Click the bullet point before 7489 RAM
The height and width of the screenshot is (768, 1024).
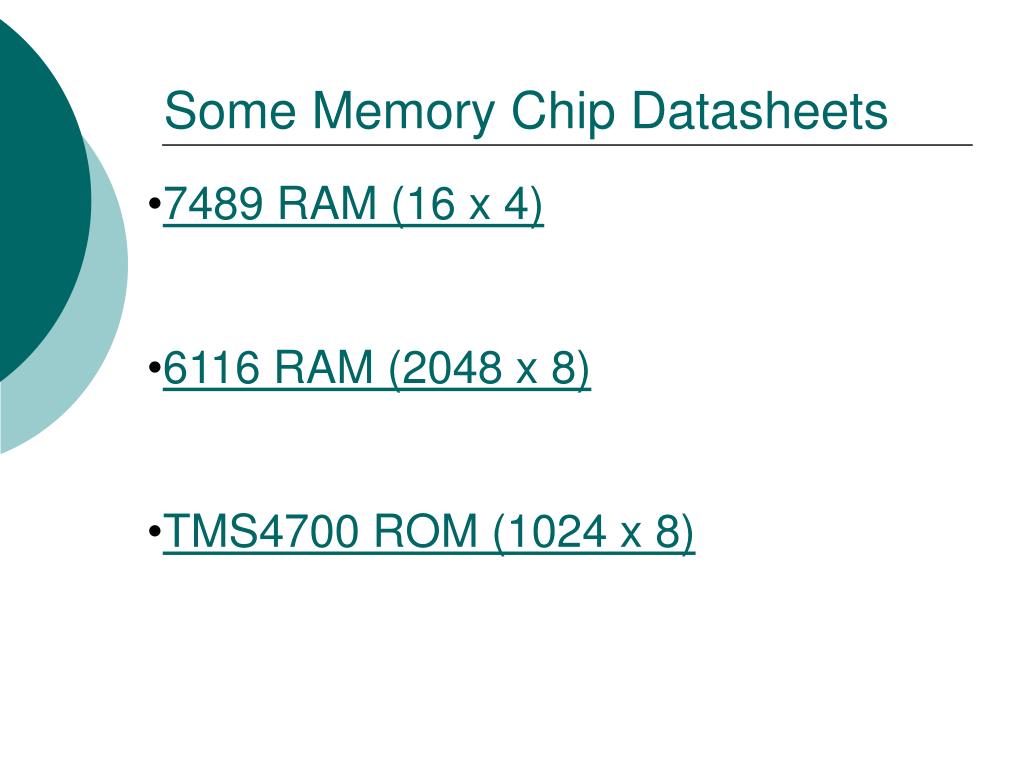(155, 204)
